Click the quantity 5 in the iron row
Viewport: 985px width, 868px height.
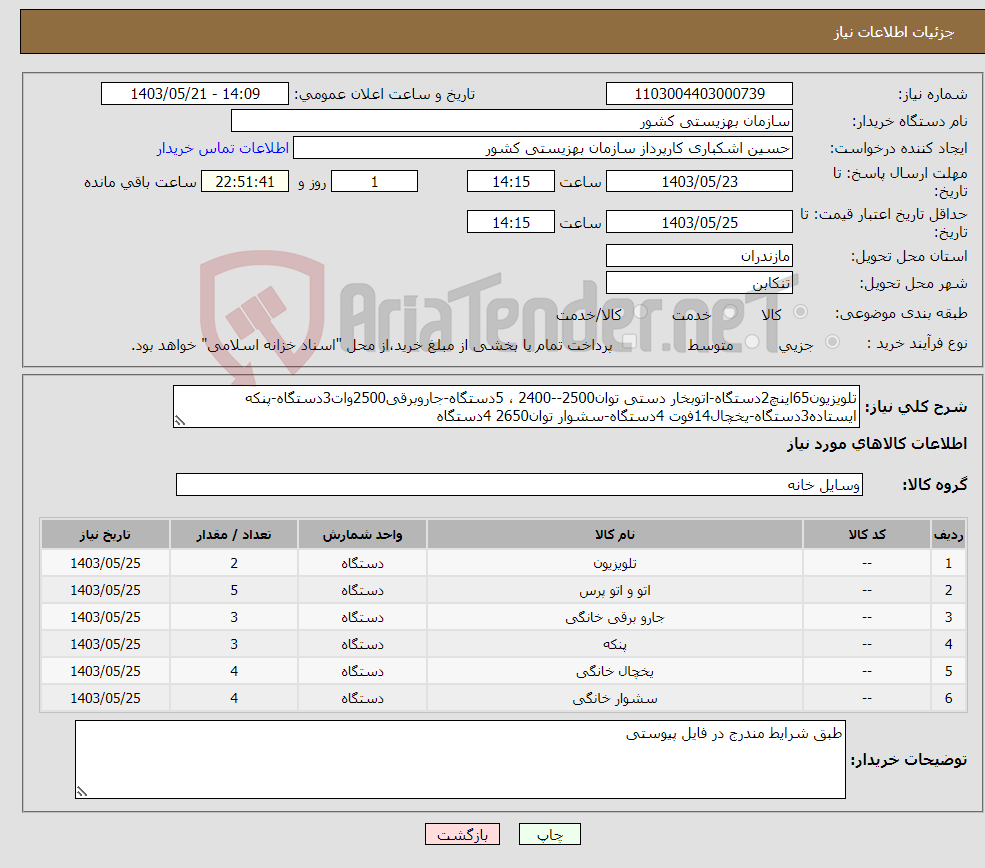[x=234, y=590]
